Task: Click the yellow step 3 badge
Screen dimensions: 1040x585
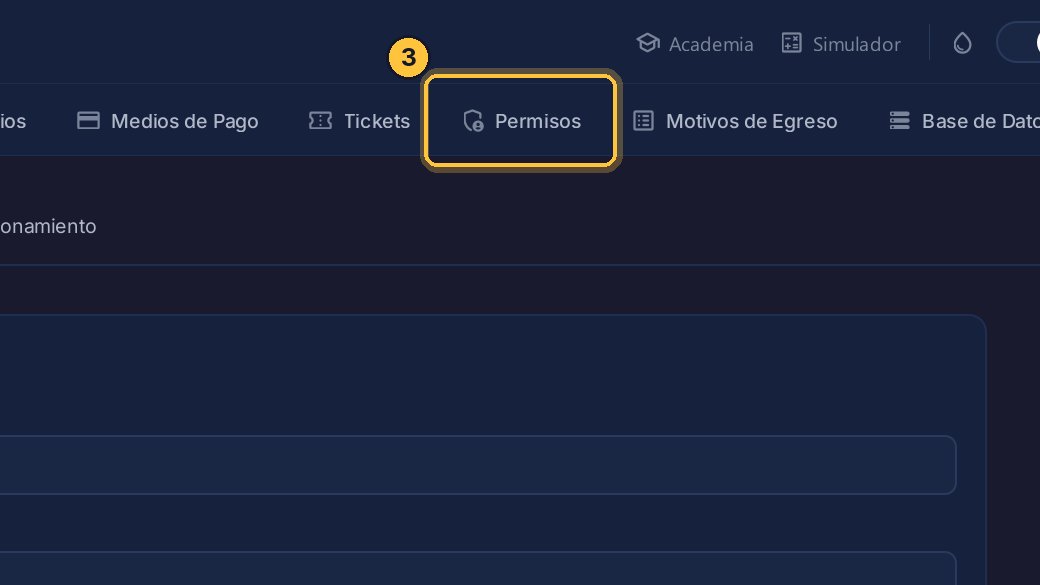Action: [408, 57]
